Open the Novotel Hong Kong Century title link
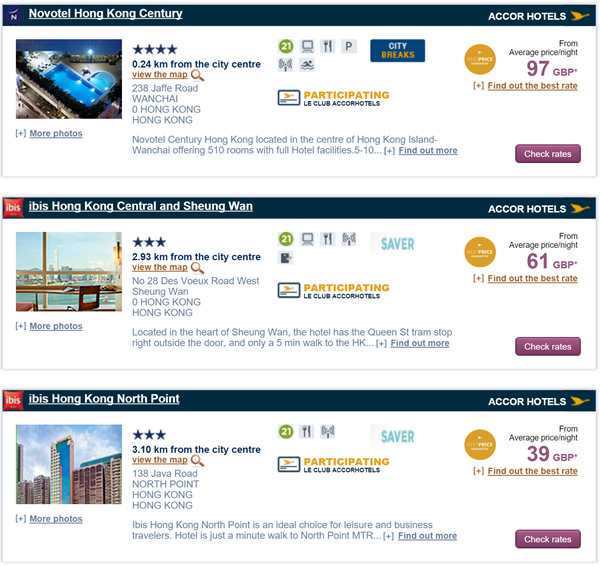 105,13
